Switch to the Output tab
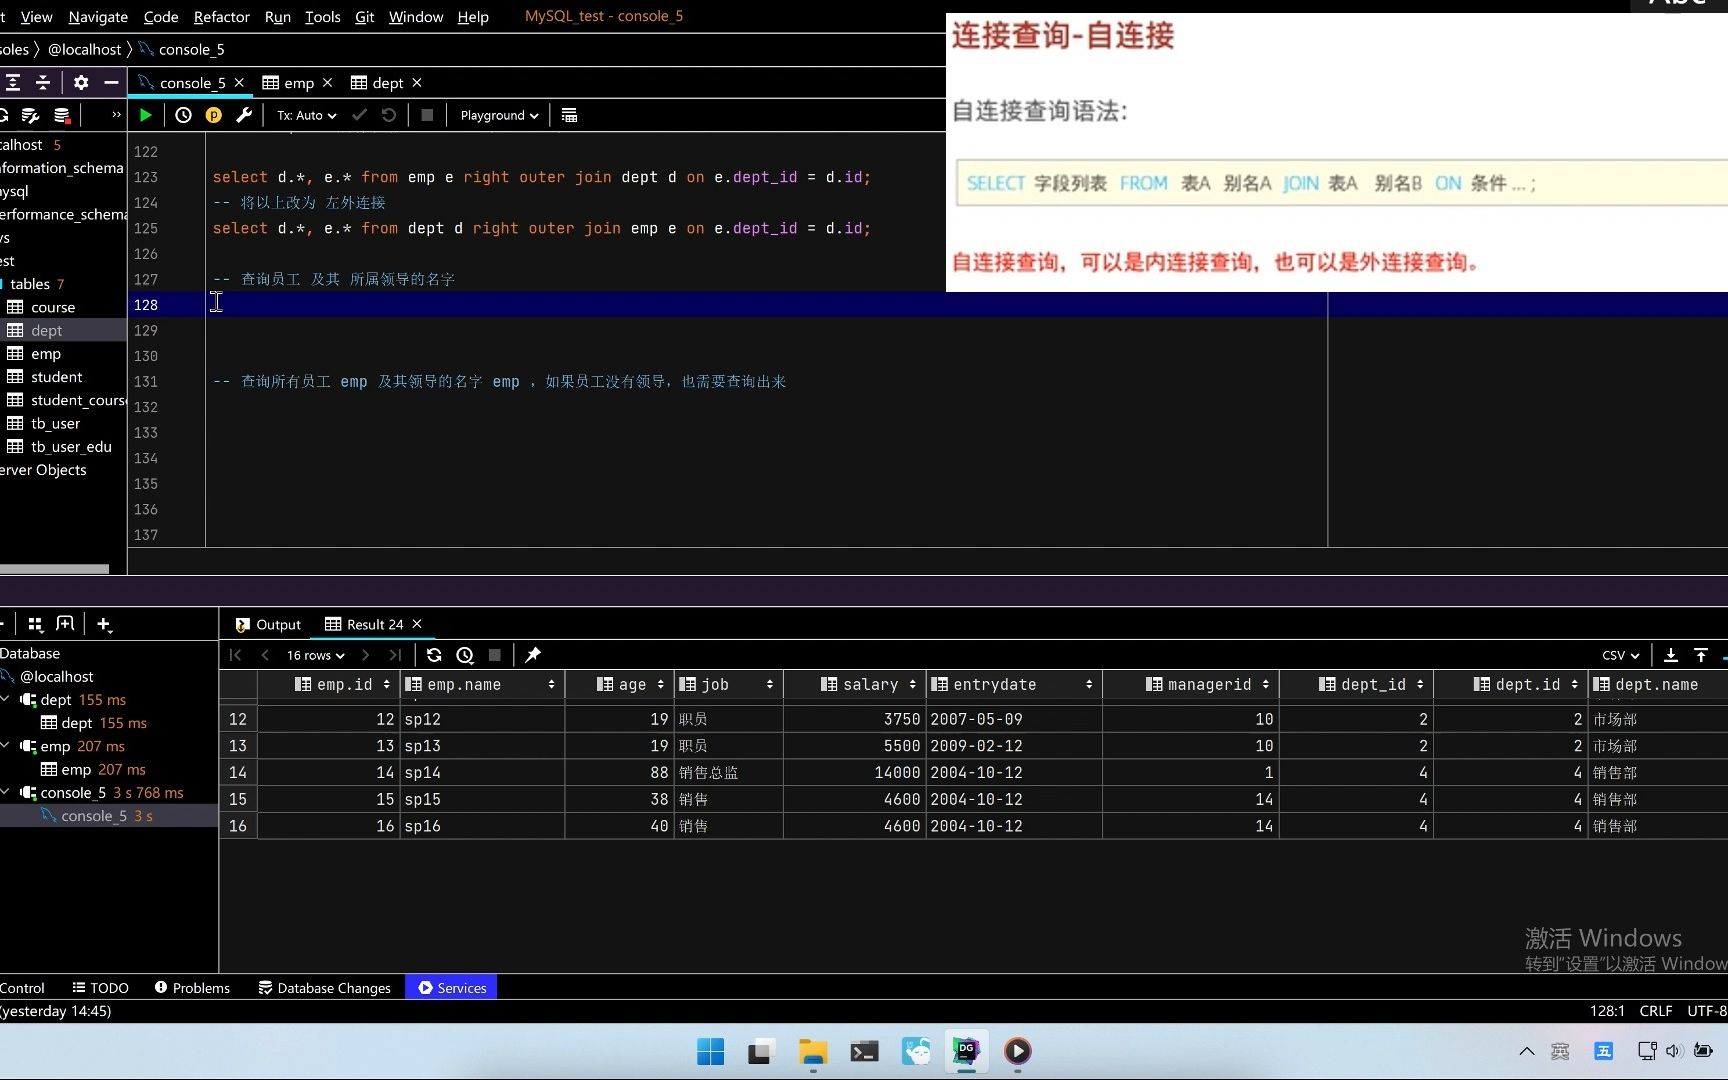 pyautogui.click(x=268, y=624)
